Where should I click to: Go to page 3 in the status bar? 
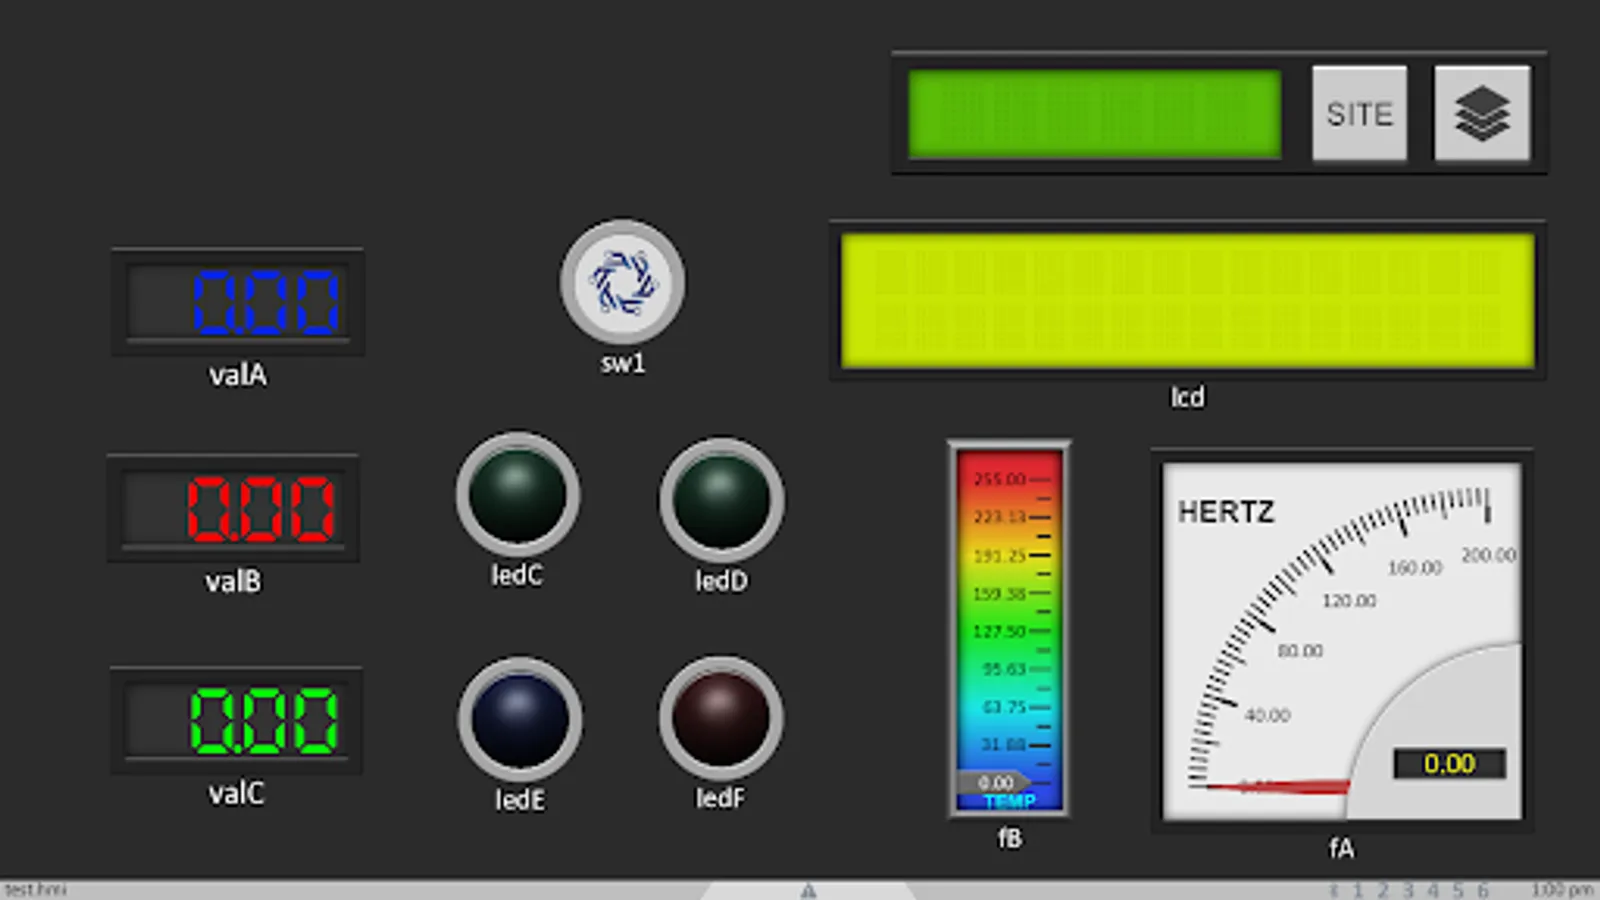click(x=1408, y=890)
